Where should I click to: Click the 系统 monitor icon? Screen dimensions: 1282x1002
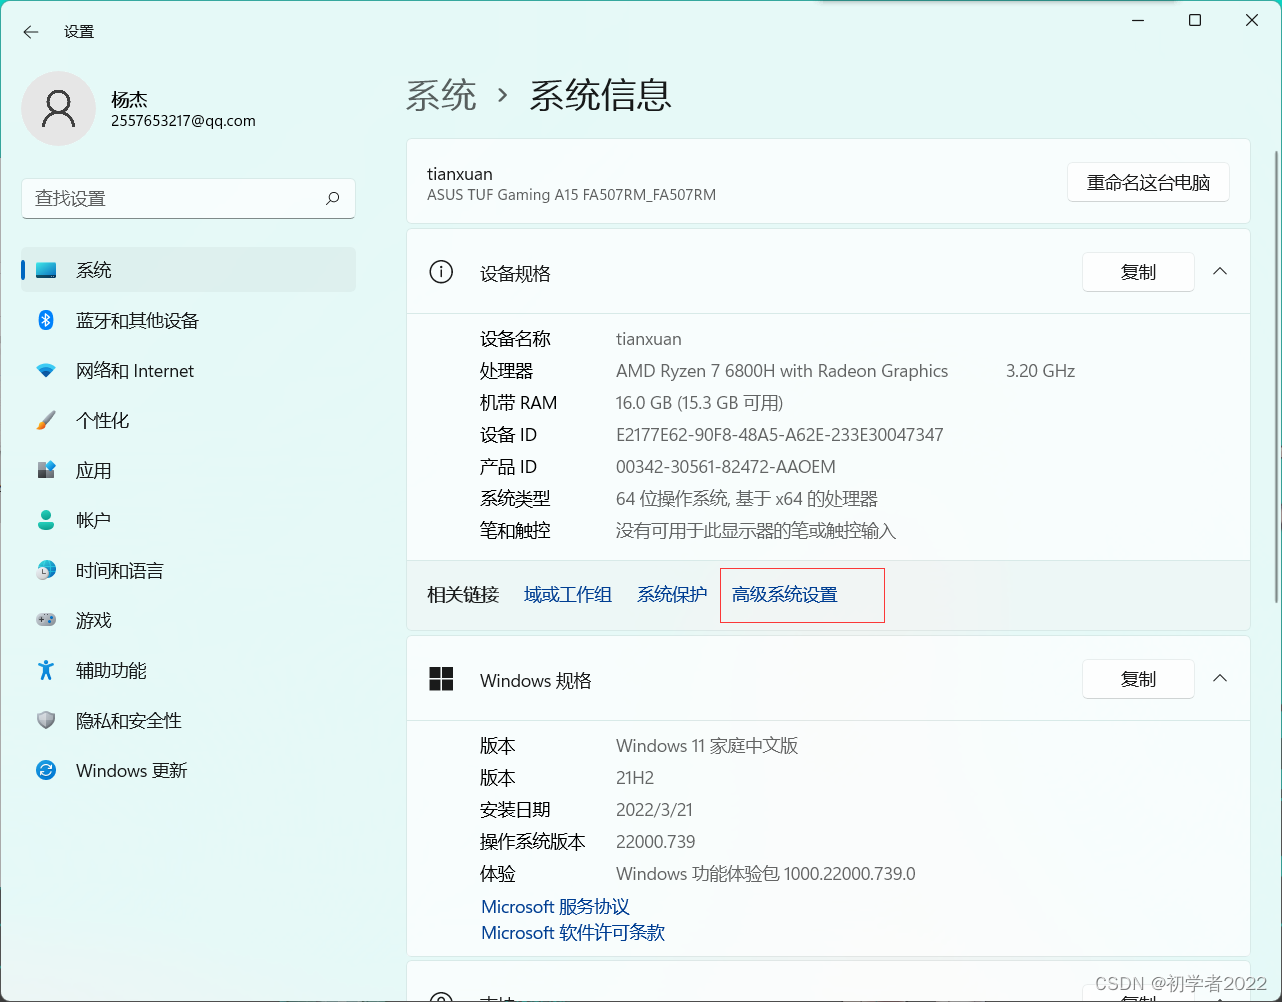tap(46, 270)
